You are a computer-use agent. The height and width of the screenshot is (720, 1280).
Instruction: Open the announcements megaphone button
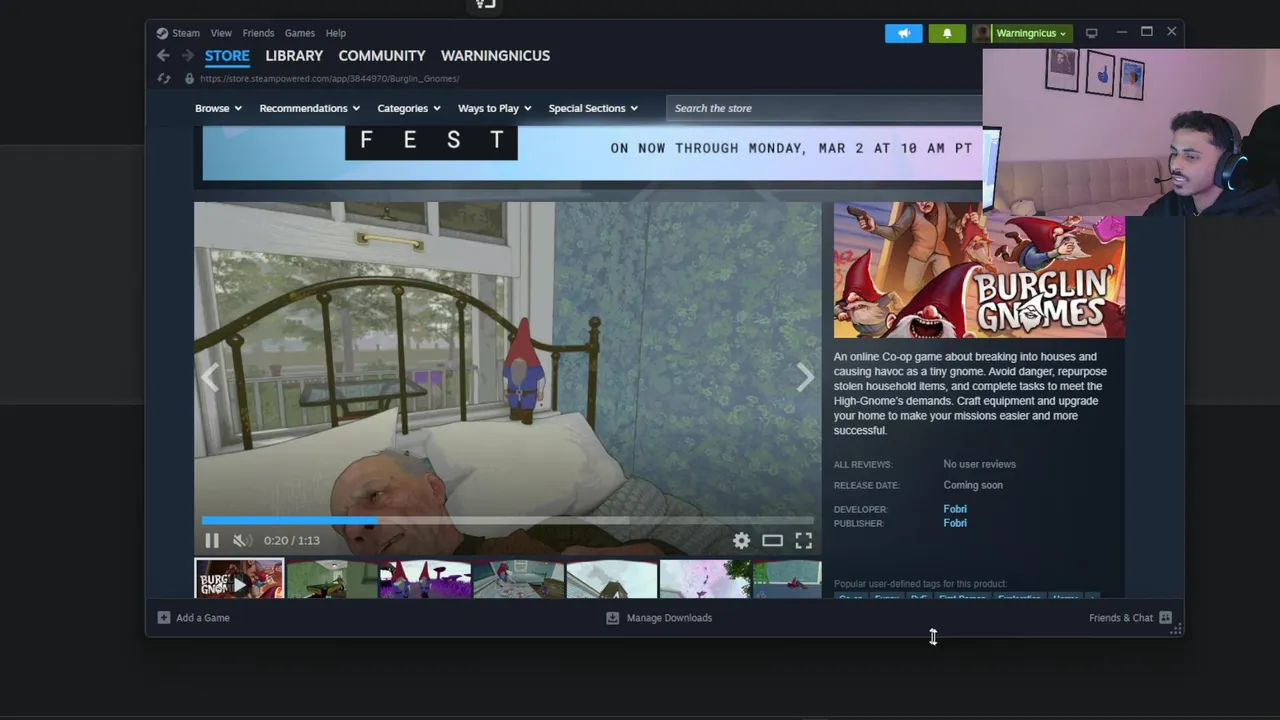pos(904,33)
